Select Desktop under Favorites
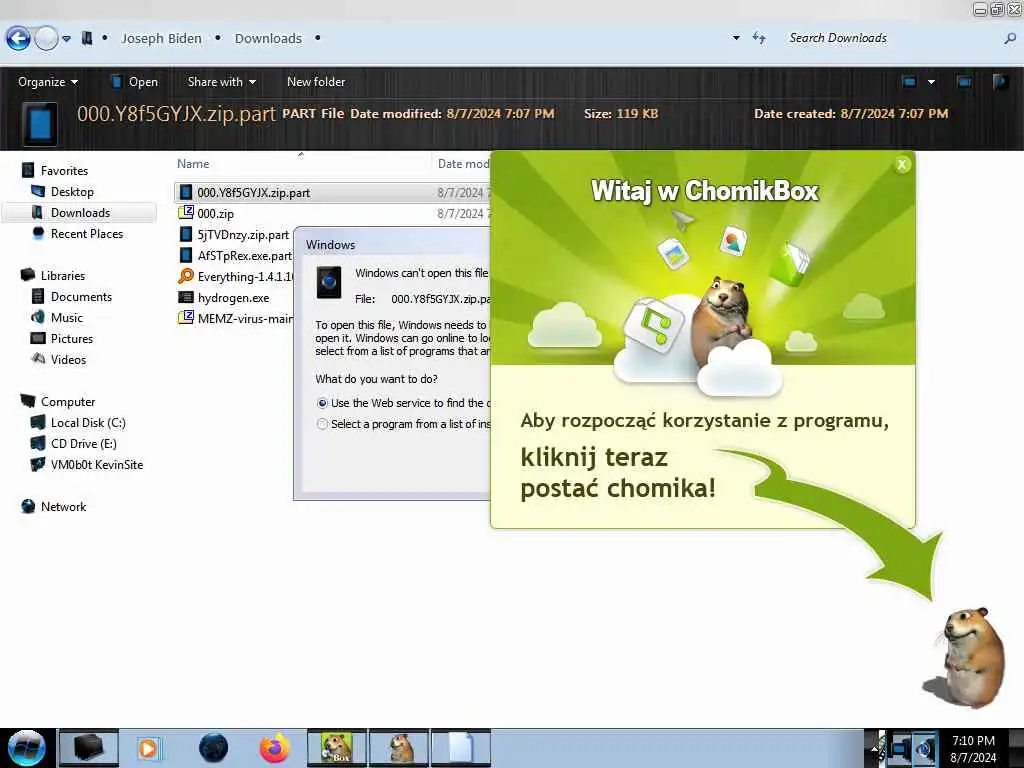 [72, 191]
